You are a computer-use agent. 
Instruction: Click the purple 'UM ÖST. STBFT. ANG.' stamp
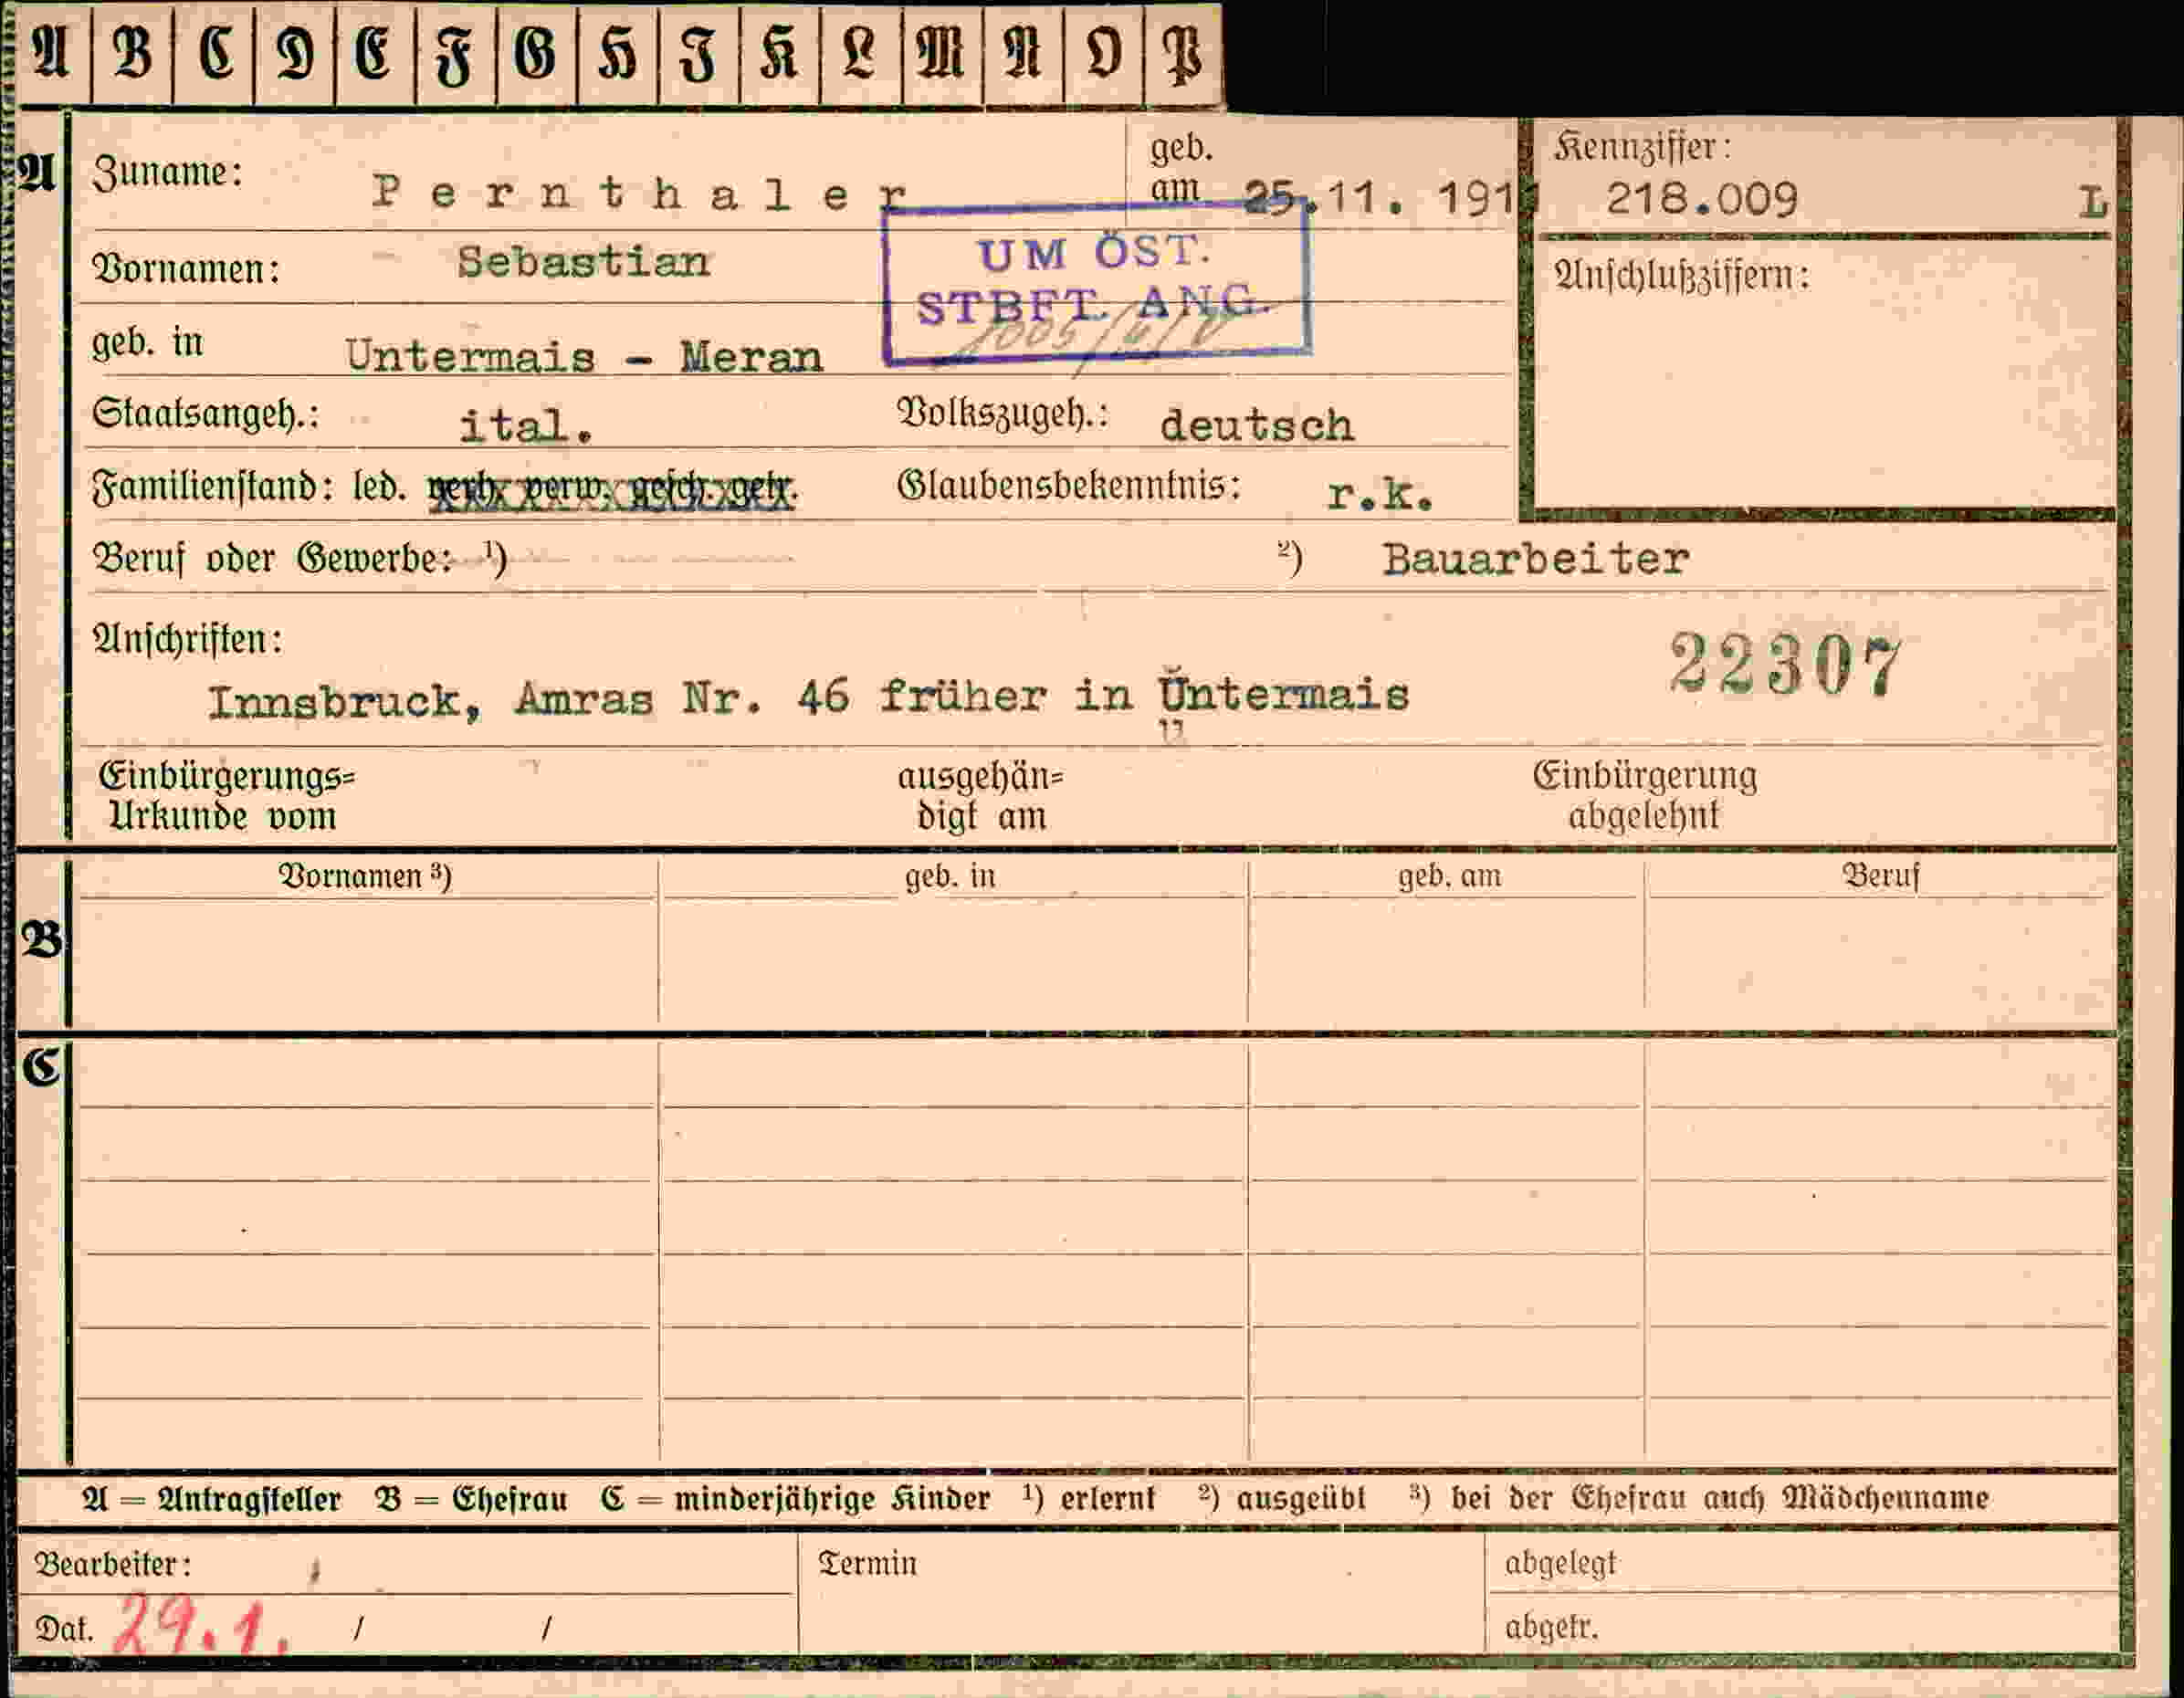point(1097,283)
